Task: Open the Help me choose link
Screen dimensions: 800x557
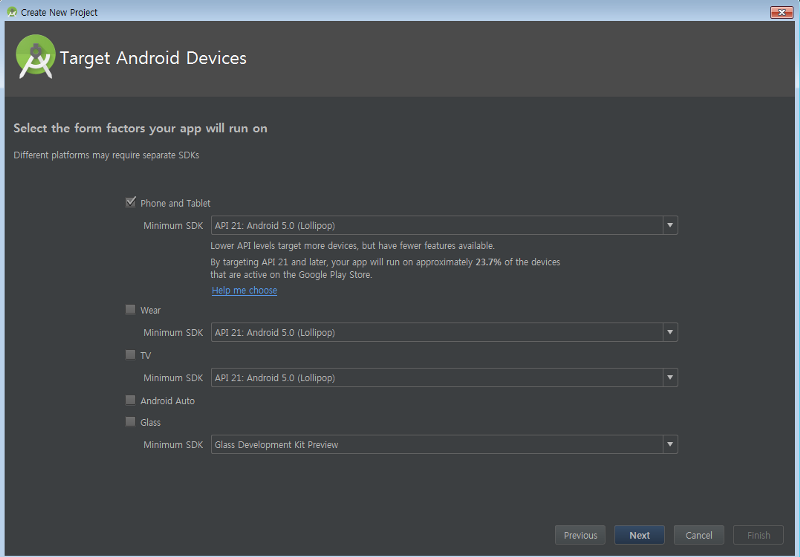Action: (244, 291)
